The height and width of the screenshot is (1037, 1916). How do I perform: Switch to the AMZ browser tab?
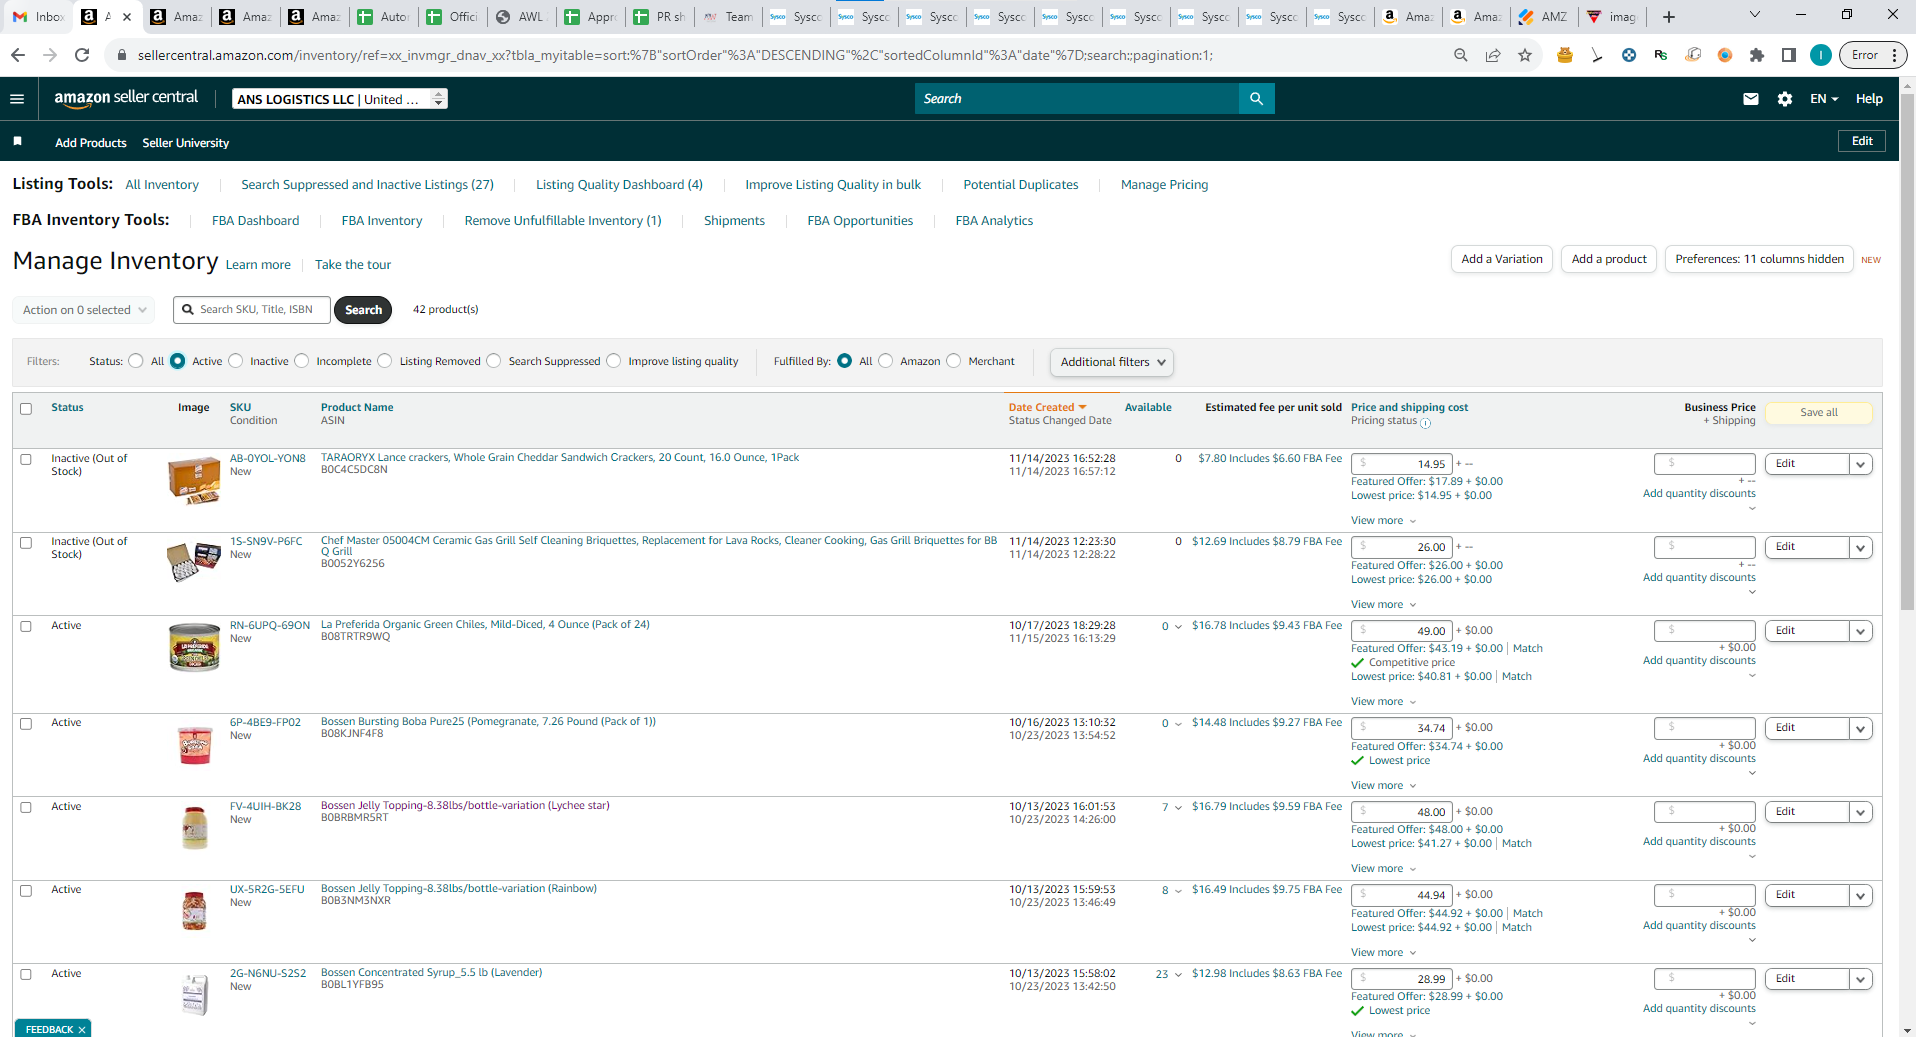coord(1543,17)
